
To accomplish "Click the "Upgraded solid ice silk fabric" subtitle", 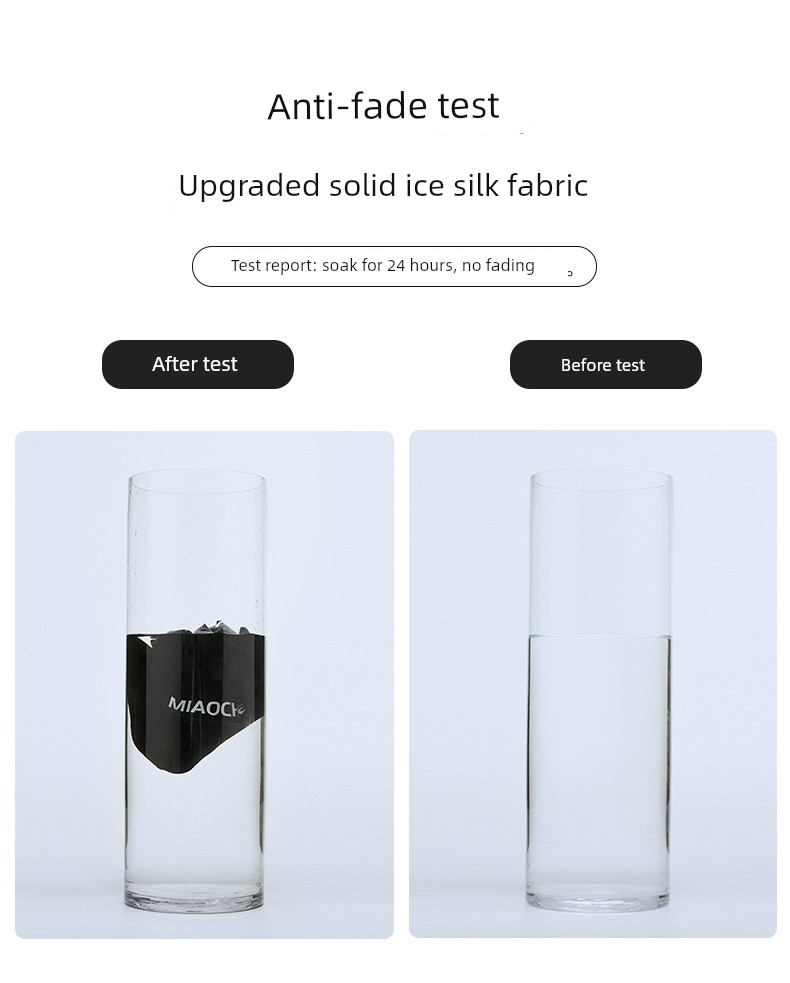I will pyautogui.click(x=383, y=186).
